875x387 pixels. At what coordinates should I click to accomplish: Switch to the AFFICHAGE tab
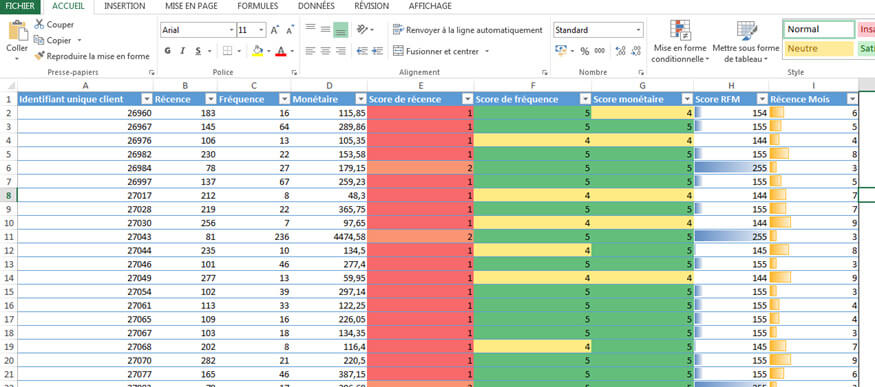point(430,6)
